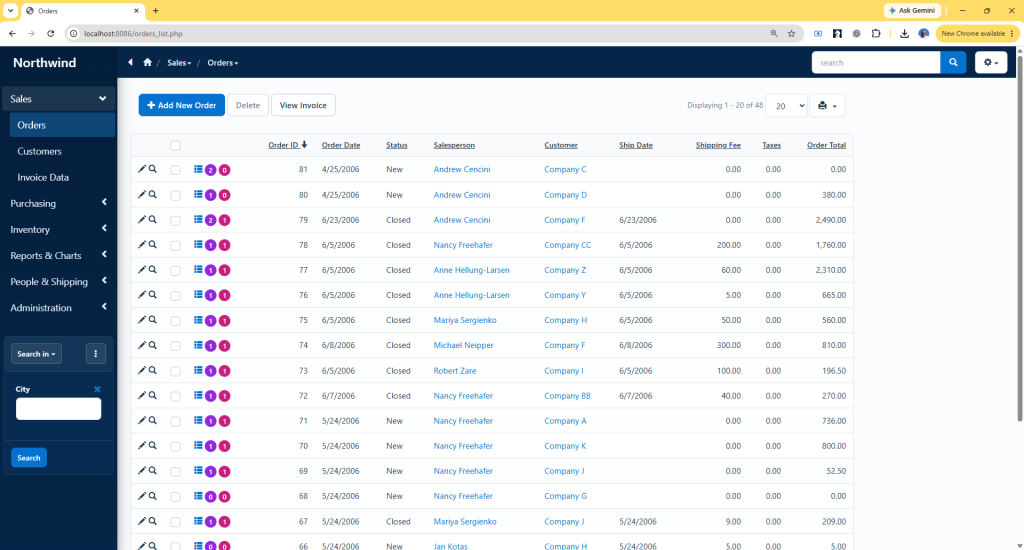This screenshot has height=550, width=1024.
Task: Remove the City filter with the X icon
Action: pyautogui.click(x=97, y=389)
